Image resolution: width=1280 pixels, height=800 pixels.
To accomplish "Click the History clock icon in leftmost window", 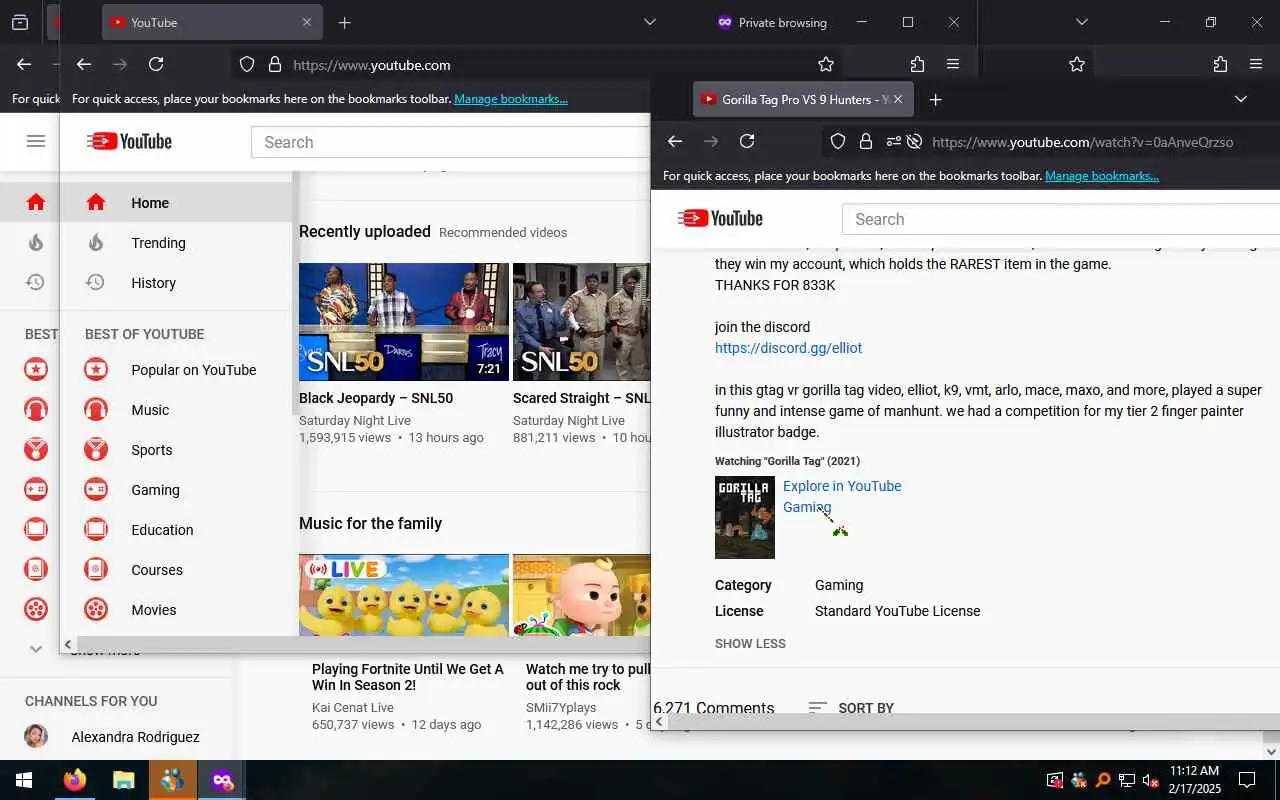I will 36,282.
